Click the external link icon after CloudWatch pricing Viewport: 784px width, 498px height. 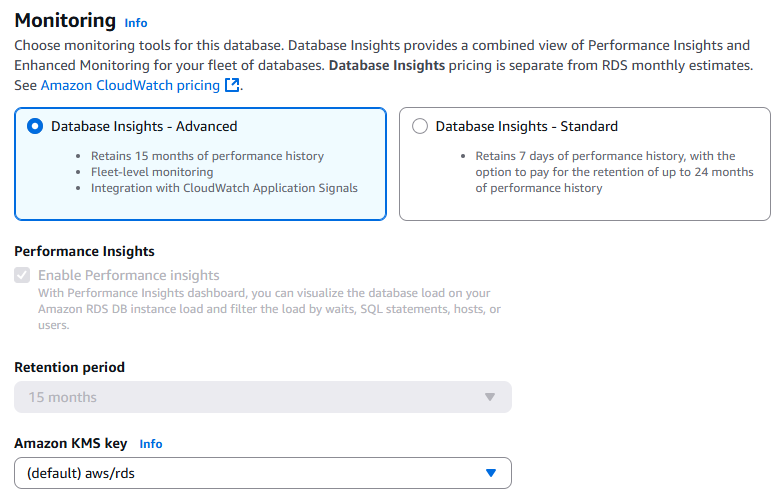tap(232, 86)
